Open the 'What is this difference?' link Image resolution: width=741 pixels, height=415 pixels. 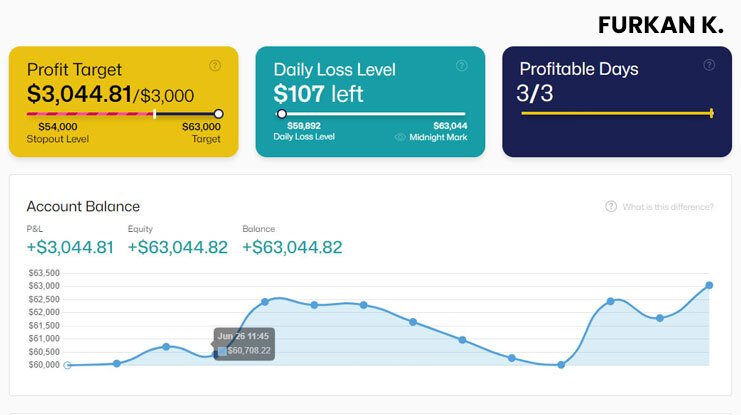668,207
